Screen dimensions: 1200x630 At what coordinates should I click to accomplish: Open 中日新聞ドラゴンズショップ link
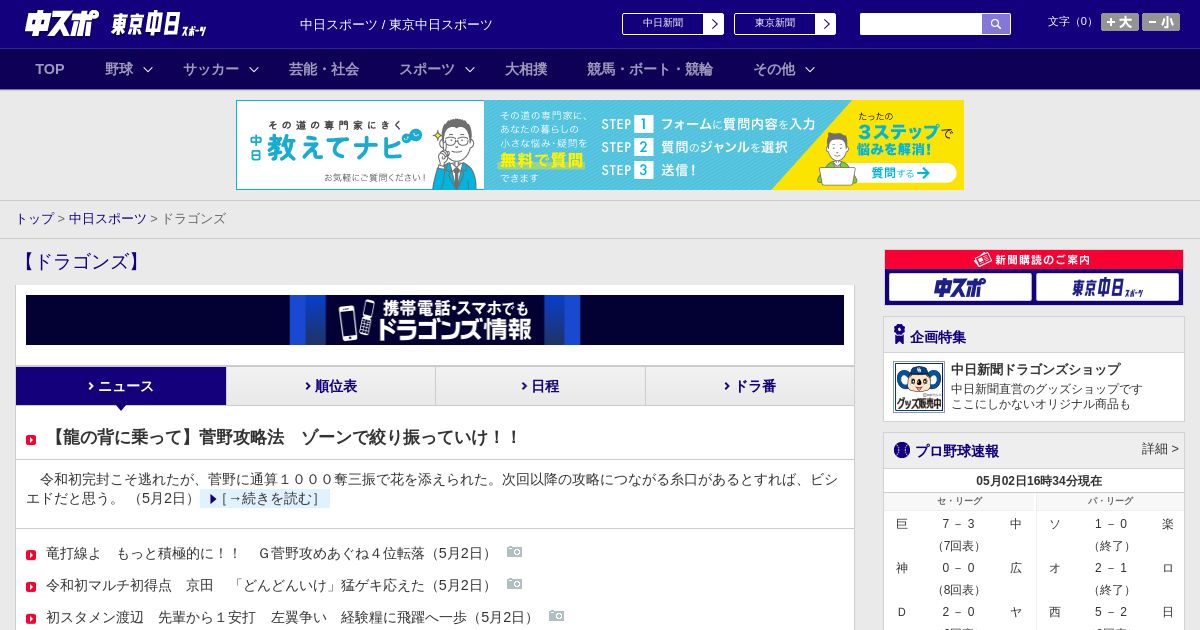tap(1035, 369)
